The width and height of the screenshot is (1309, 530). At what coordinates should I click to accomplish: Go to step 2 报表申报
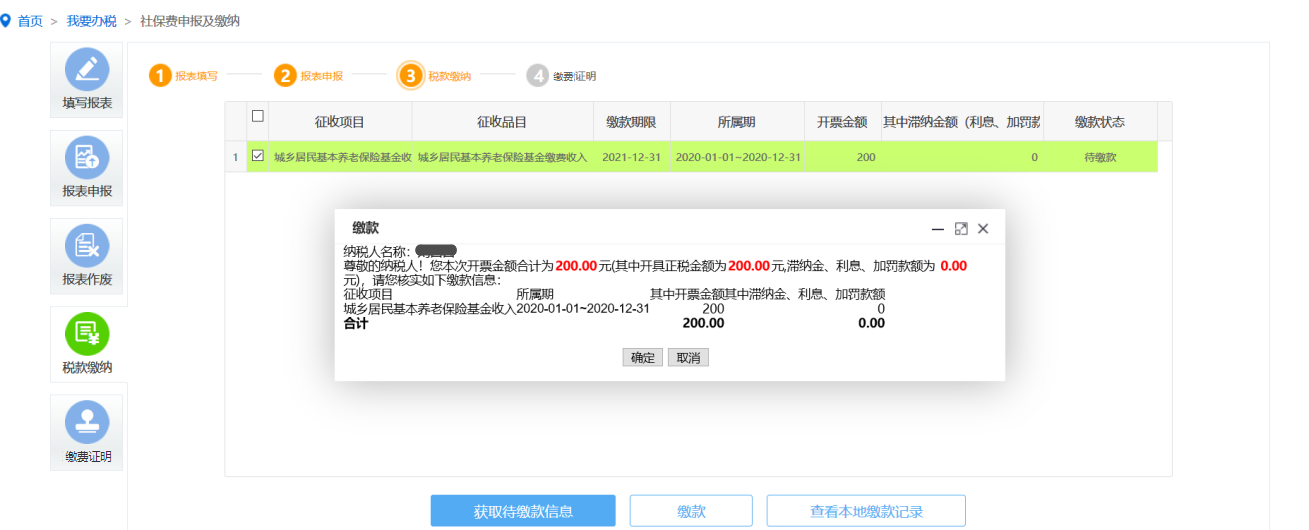pyautogui.click(x=309, y=76)
